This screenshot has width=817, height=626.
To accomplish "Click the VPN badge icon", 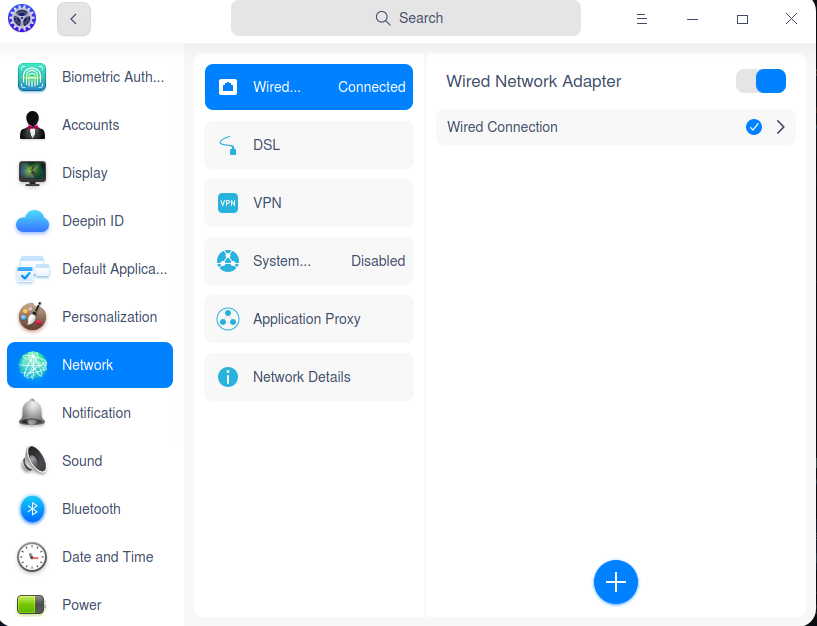I will pyautogui.click(x=228, y=203).
